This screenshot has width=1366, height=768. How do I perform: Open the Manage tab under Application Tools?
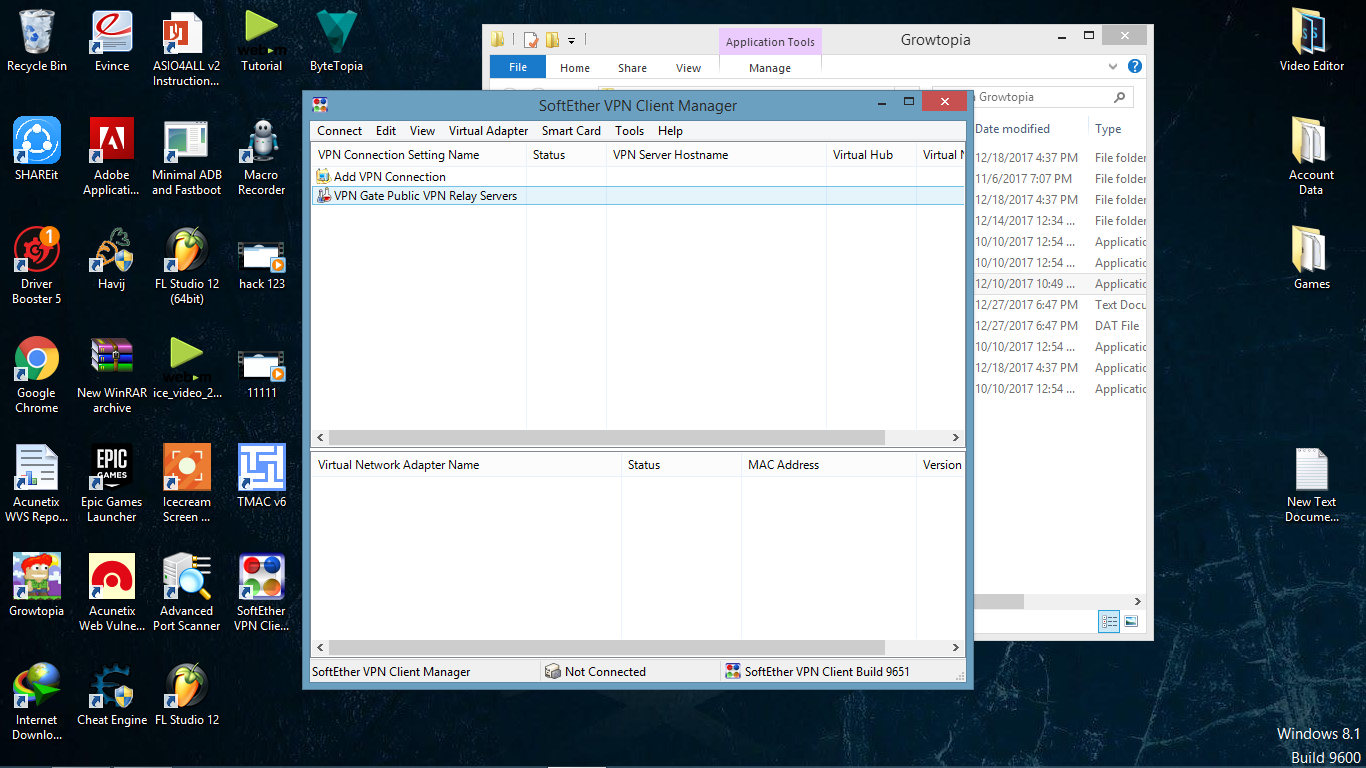[770, 68]
